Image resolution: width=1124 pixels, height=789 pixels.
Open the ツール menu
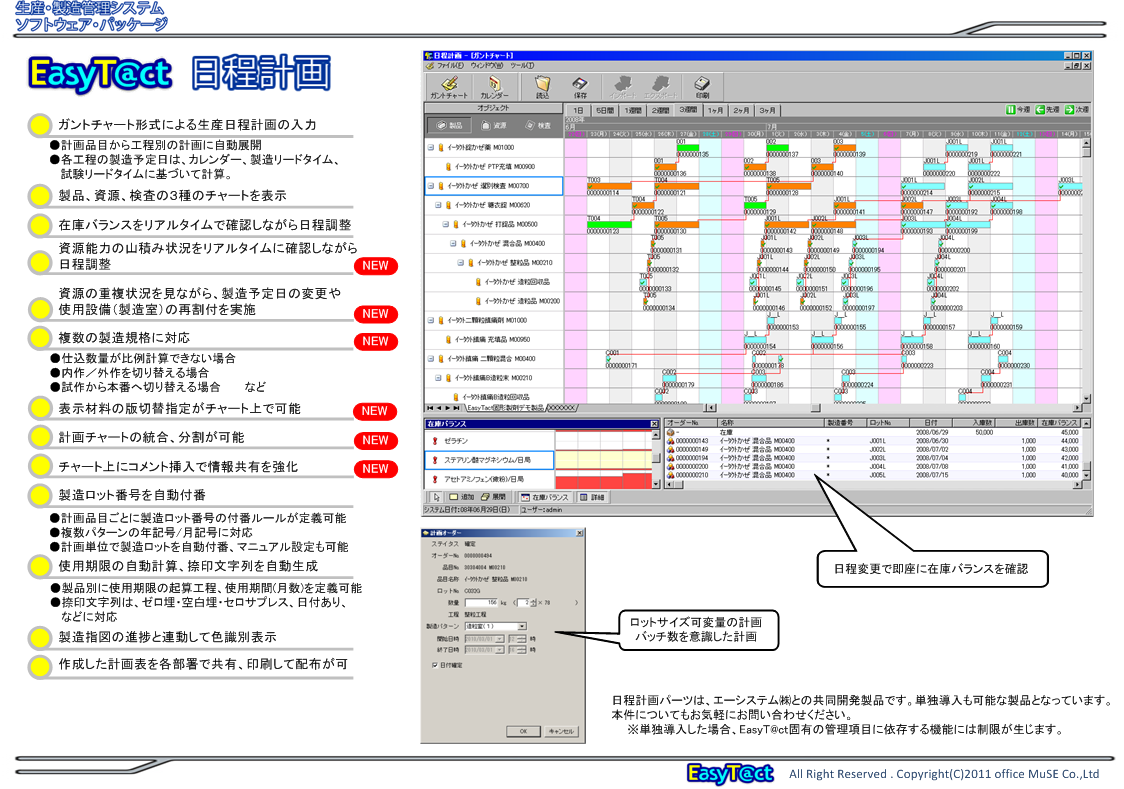coord(522,65)
